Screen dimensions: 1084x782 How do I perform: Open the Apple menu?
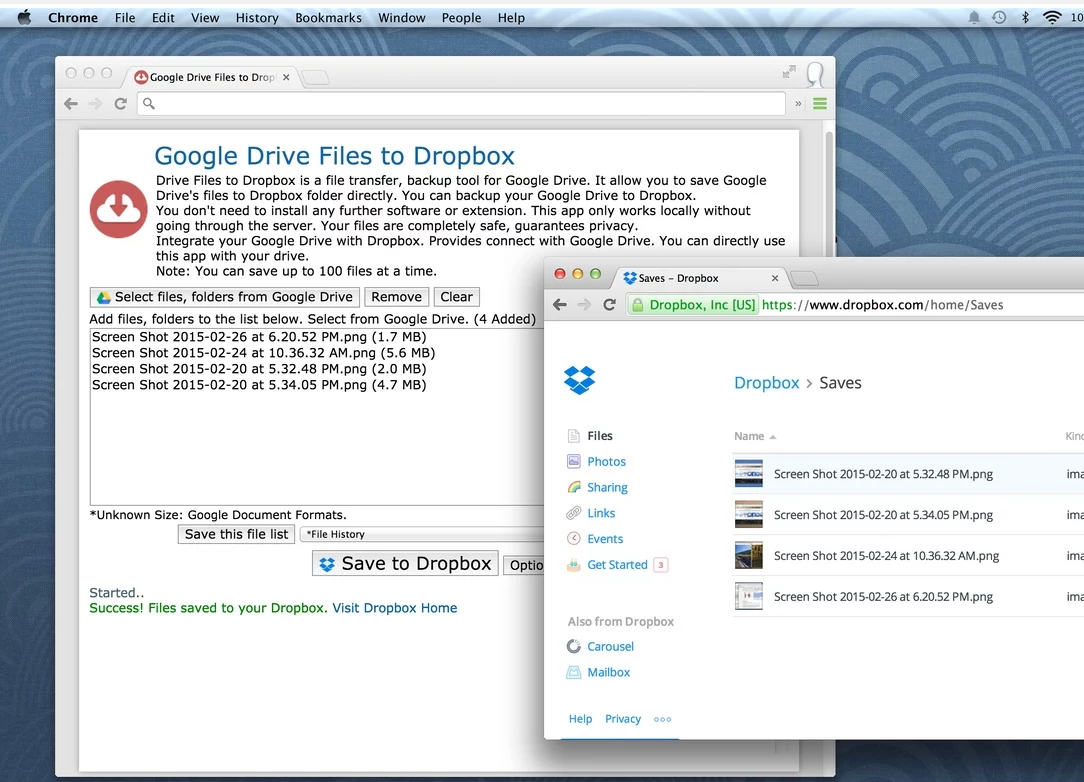(24, 17)
